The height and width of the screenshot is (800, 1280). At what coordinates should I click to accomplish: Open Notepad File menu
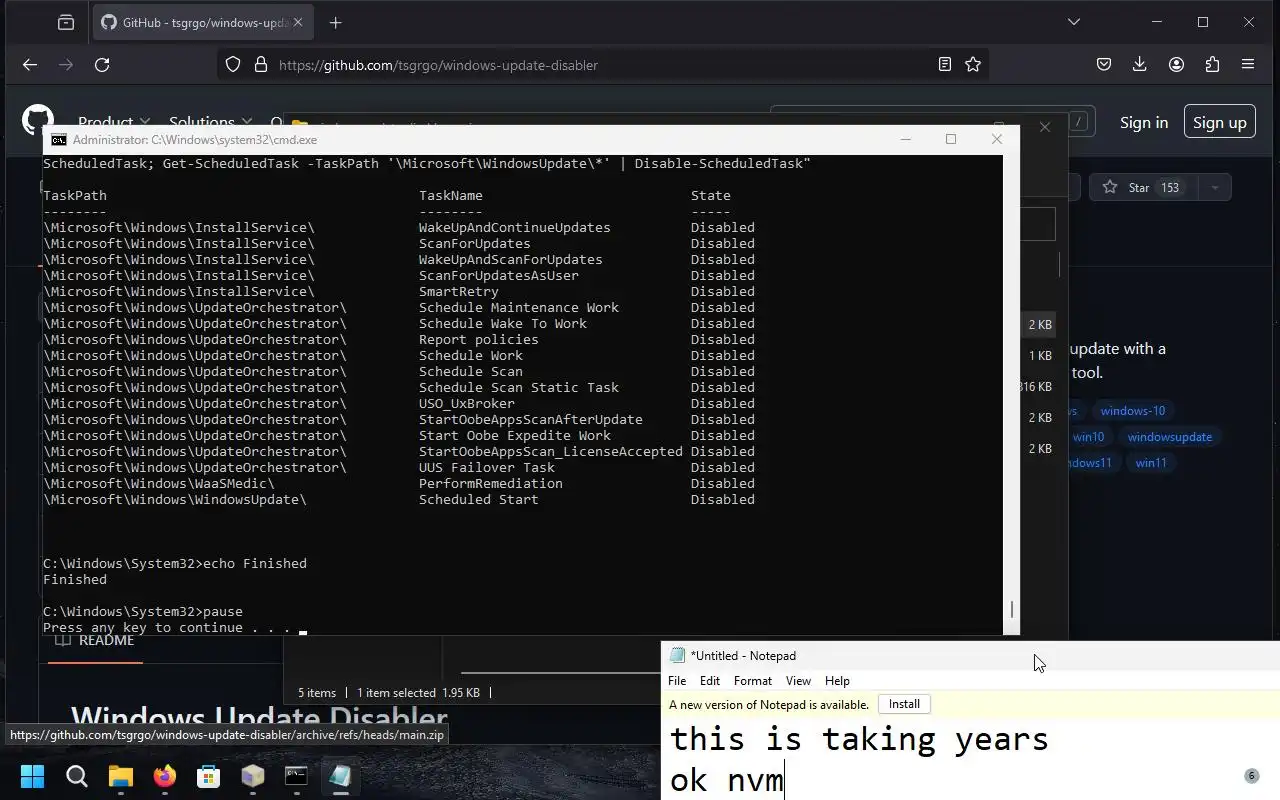[677, 681]
